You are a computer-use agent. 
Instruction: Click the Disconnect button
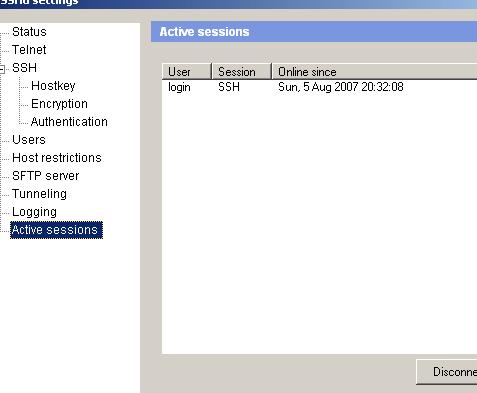click(x=447, y=372)
